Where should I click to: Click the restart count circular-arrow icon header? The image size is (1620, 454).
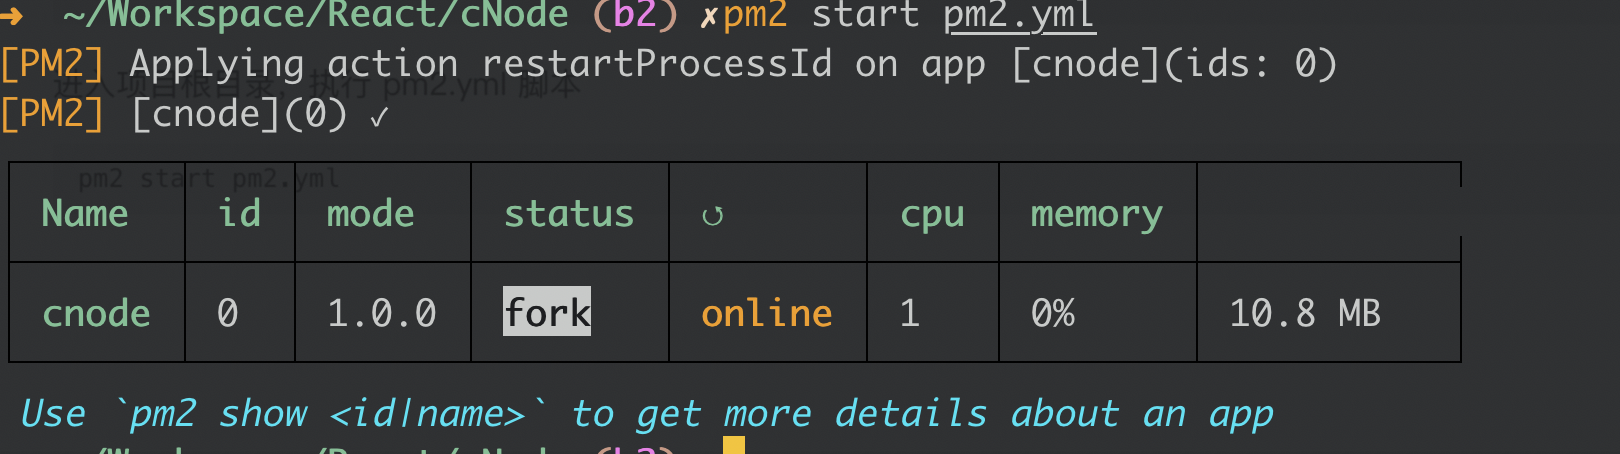pos(712,216)
